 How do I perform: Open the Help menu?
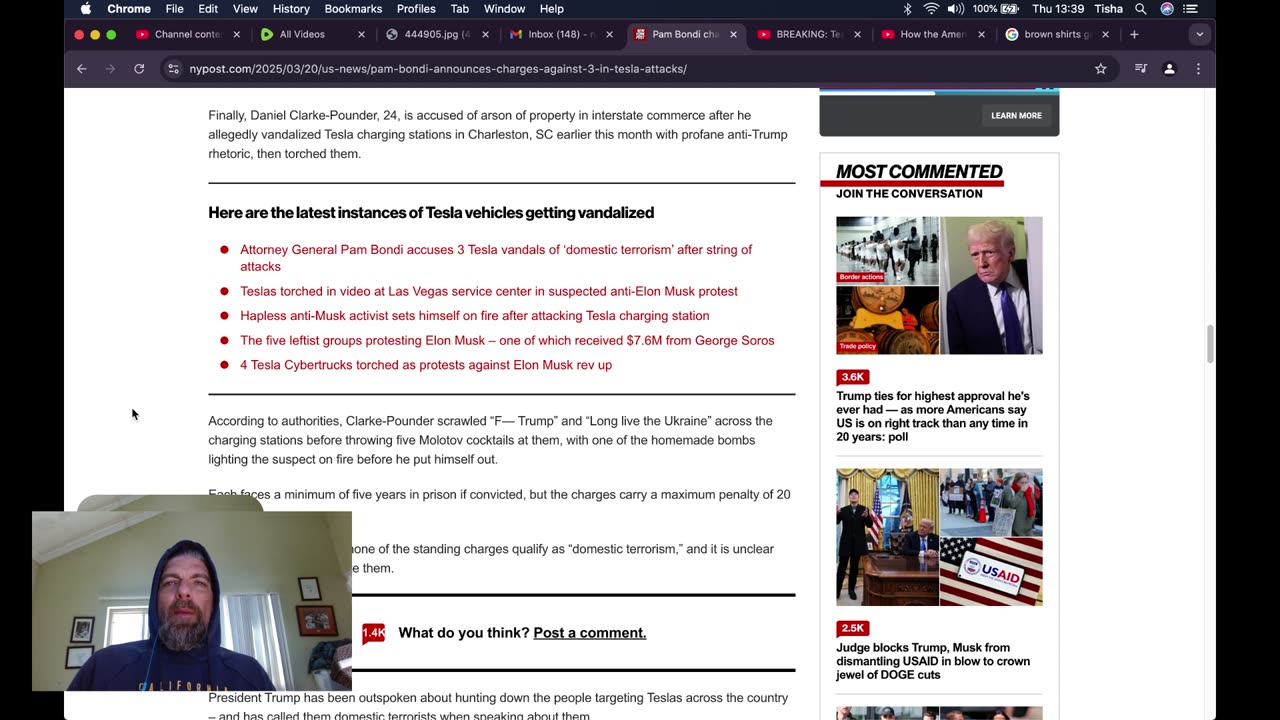click(551, 9)
